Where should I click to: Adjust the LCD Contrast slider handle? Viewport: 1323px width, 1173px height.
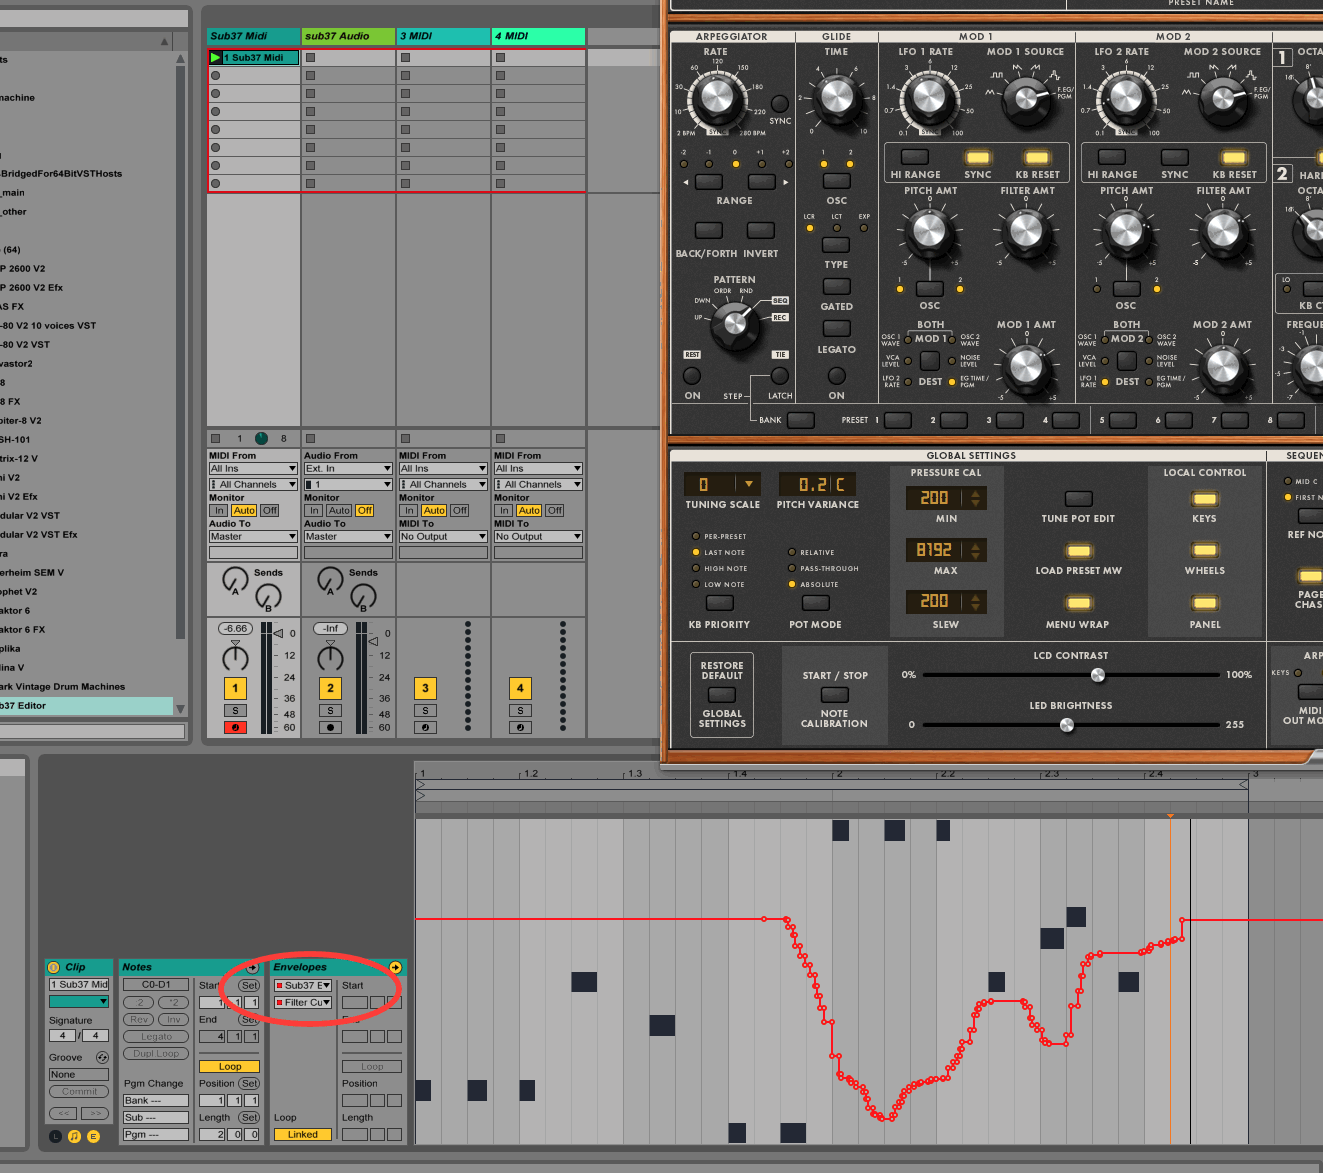click(1098, 675)
